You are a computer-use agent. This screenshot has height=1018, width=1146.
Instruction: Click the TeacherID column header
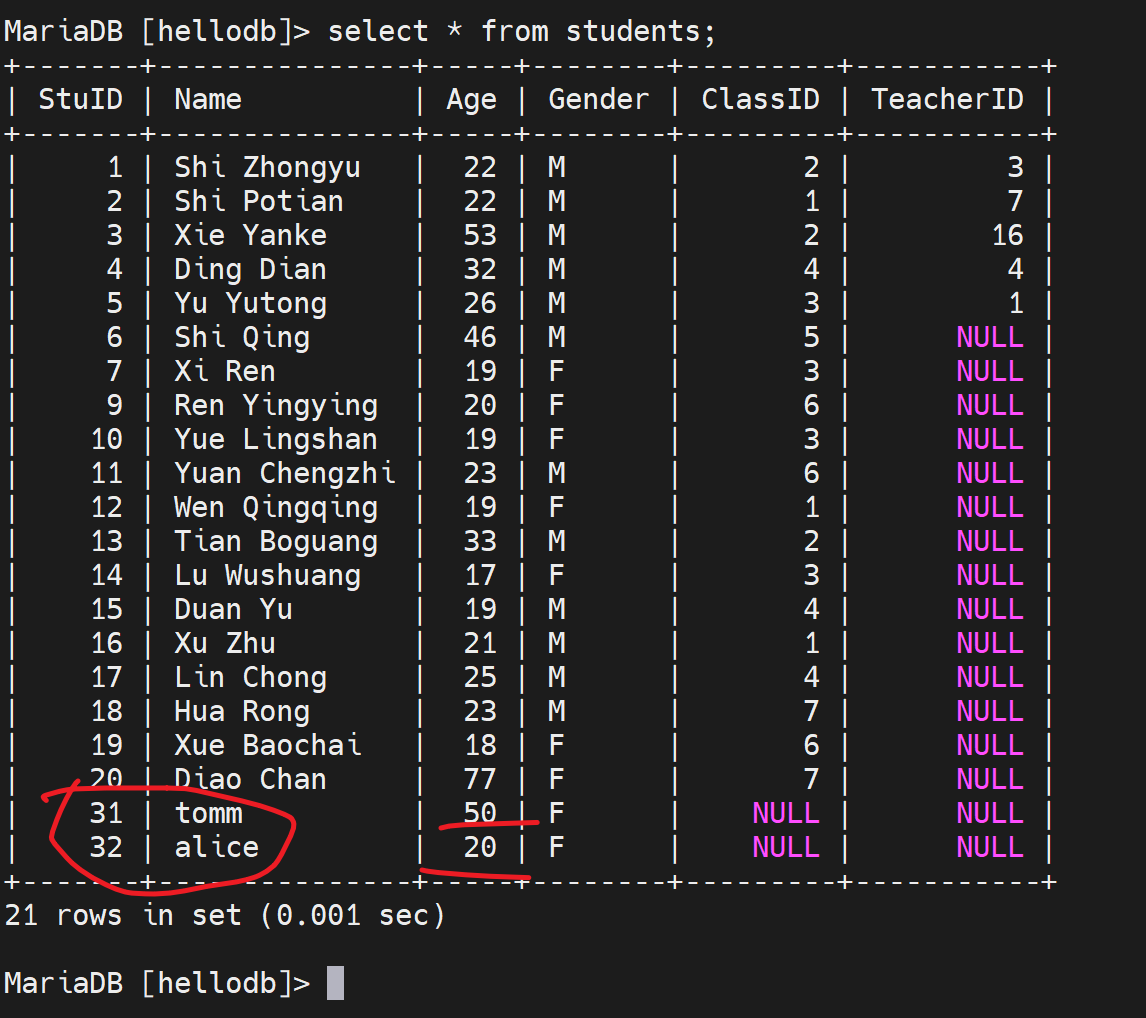(947, 99)
